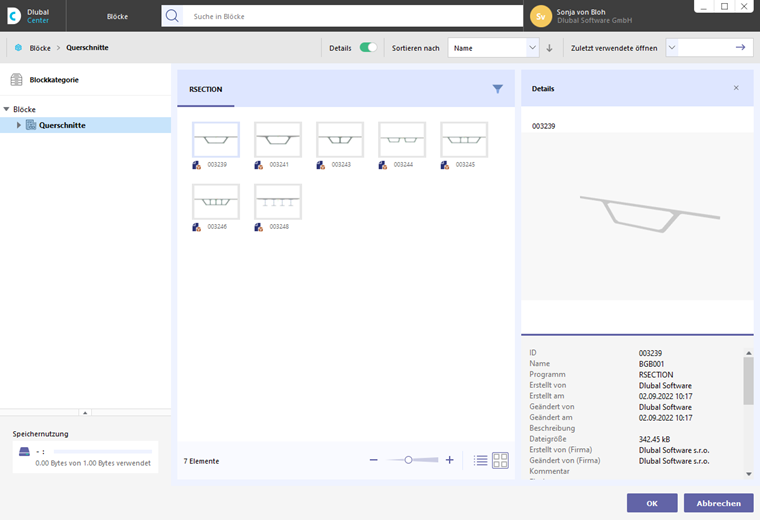Collapse the Blöcke tree root
760x520 pixels.
point(6,109)
